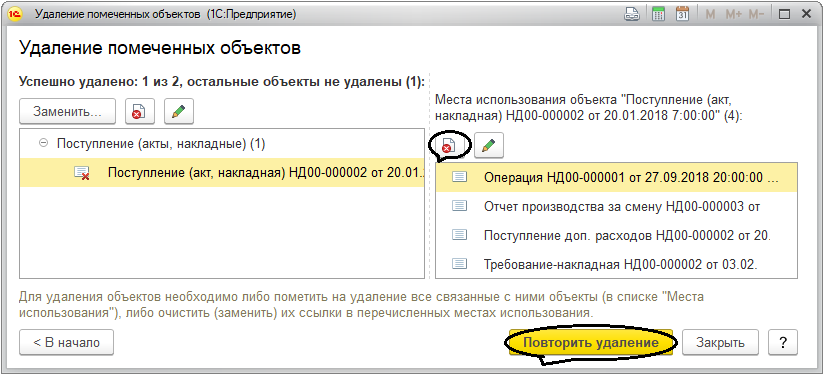Click the pencil edit icon above the usage list
Viewport: 825px width, 377px height.
click(x=489, y=145)
